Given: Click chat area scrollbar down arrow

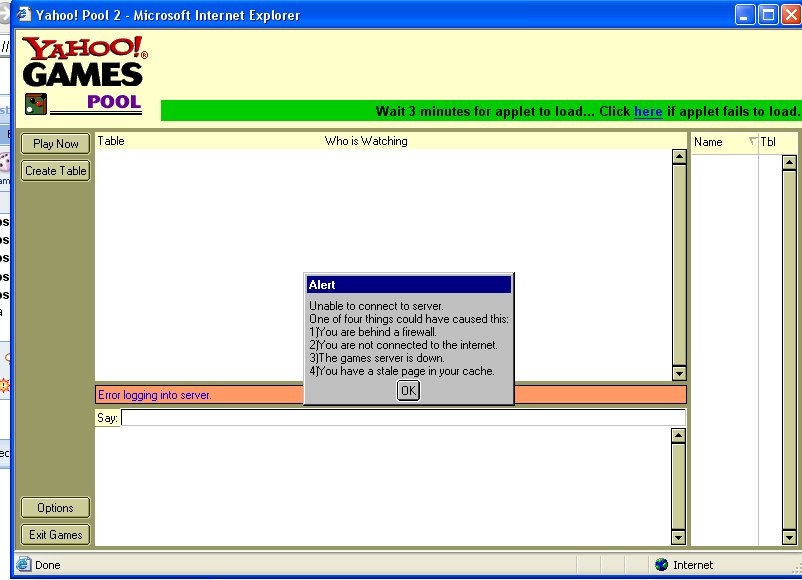Looking at the screenshot, I should click(x=678, y=538).
